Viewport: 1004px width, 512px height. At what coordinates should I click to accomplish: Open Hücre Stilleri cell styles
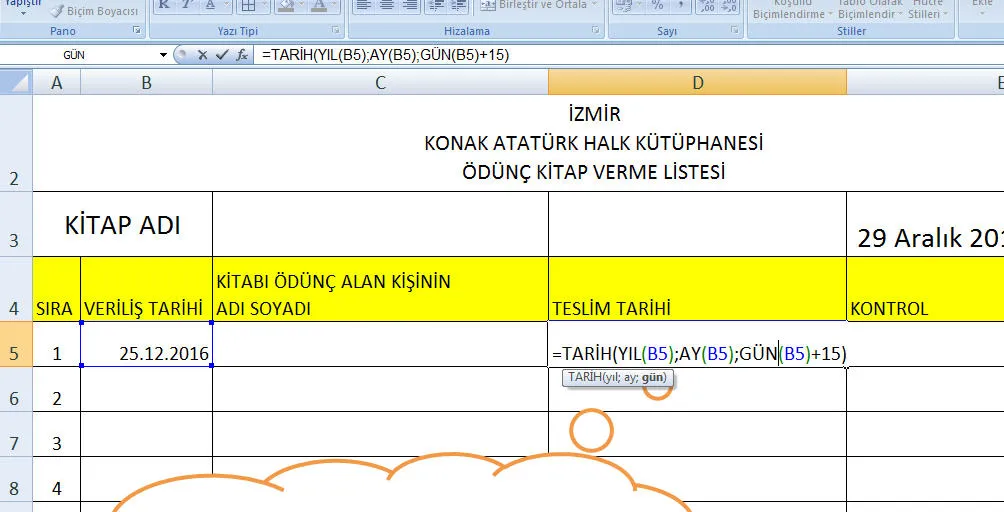926,10
